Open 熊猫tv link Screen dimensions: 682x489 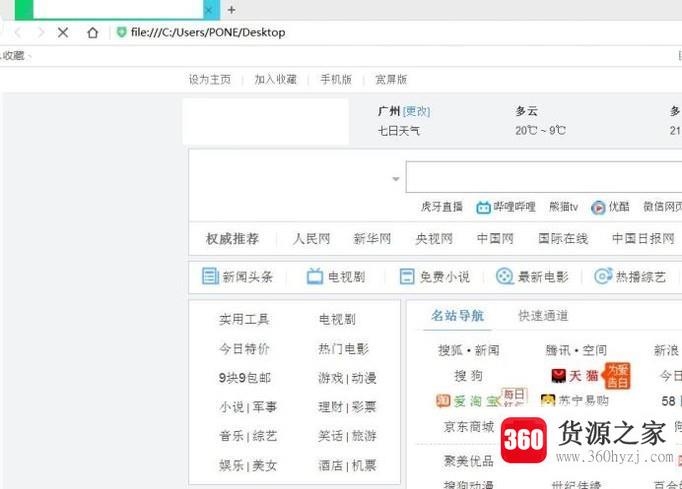point(563,207)
